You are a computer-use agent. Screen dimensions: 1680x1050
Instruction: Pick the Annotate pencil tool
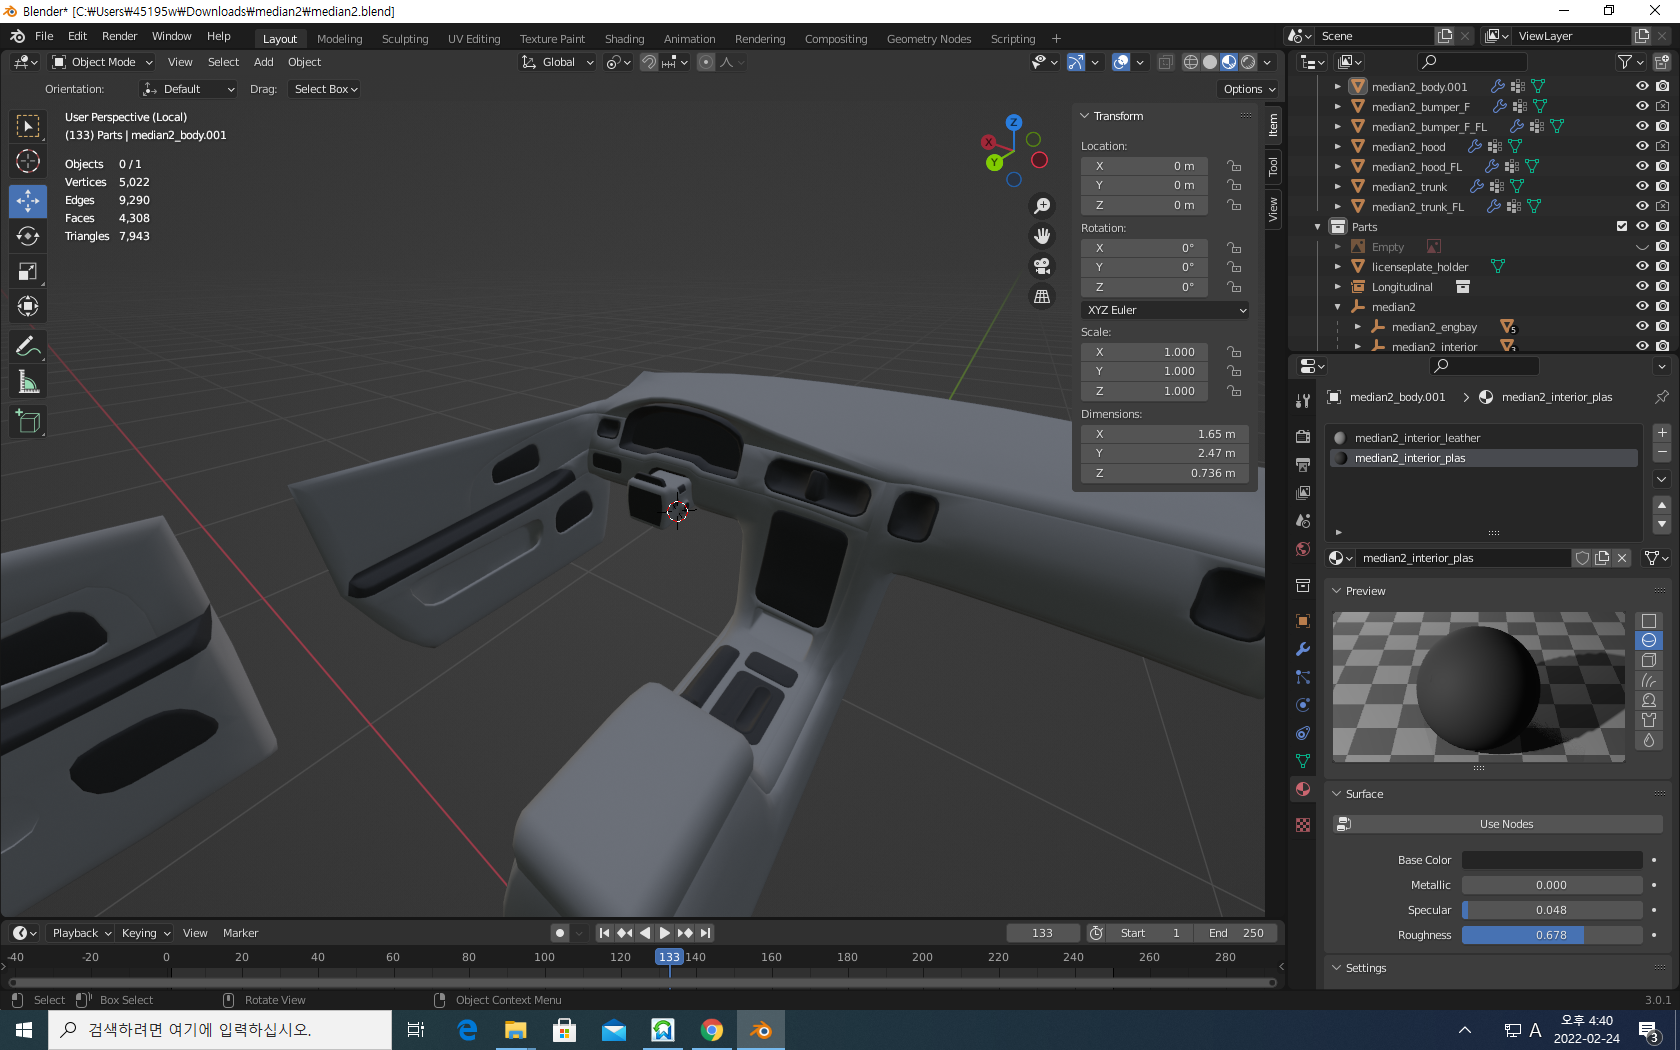pyautogui.click(x=28, y=347)
